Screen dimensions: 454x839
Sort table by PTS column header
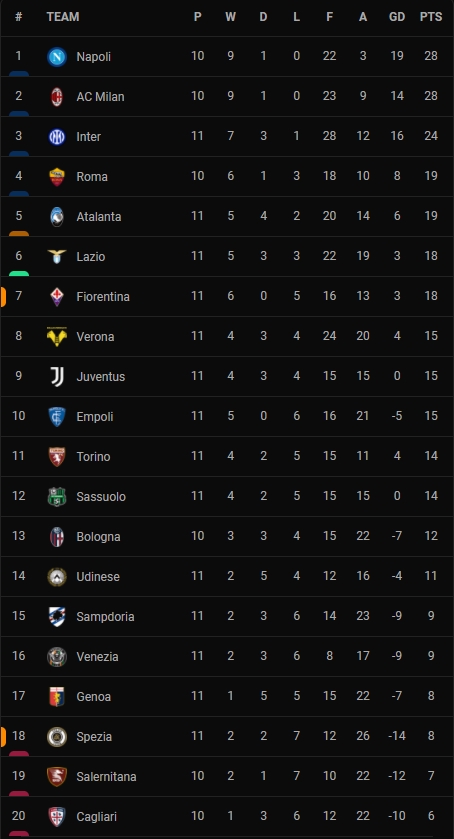point(431,17)
